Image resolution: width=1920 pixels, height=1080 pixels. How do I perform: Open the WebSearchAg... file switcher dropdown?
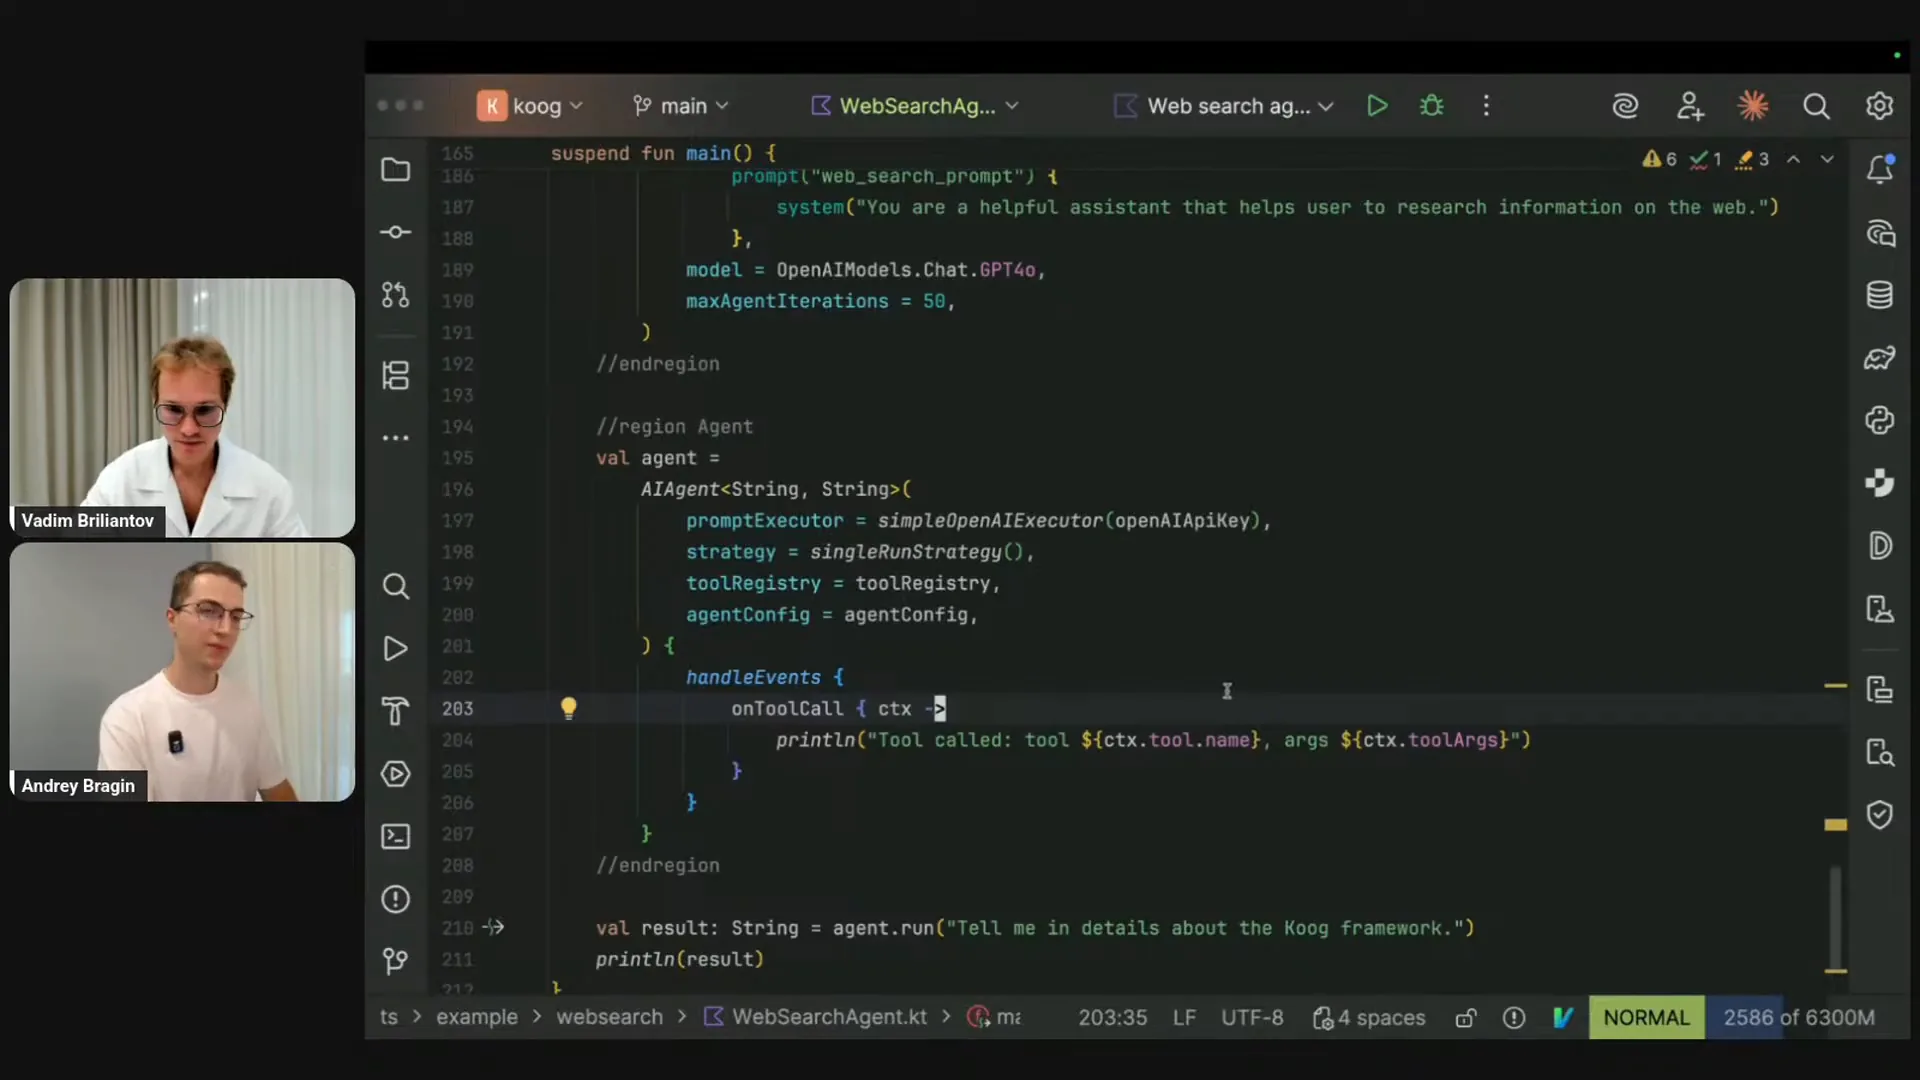point(914,106)
